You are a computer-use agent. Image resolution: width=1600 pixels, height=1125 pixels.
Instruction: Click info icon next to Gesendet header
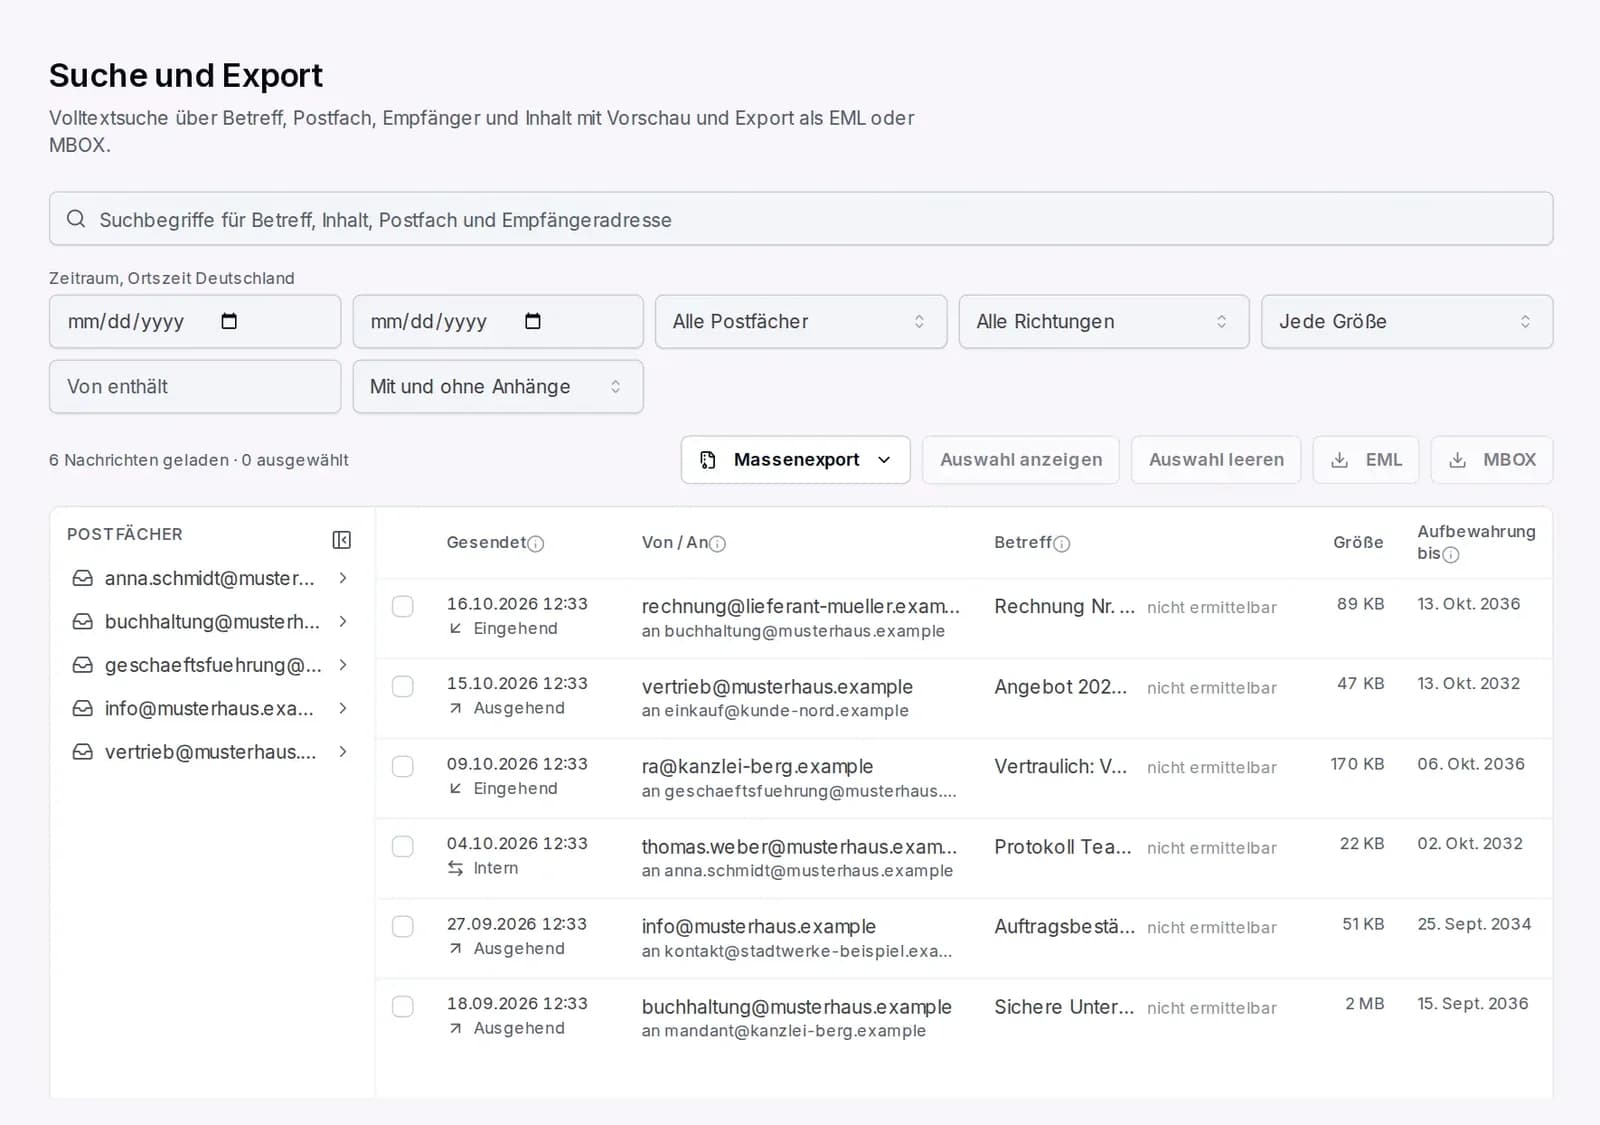point(536,544)
